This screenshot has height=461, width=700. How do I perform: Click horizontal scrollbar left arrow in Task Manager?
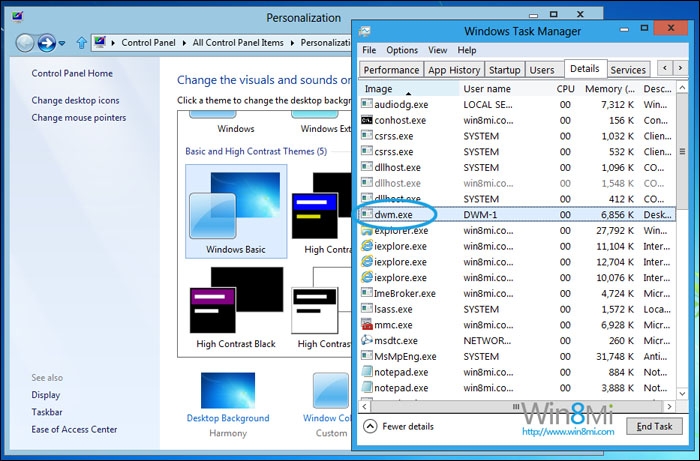pyautogui.click(x=365, y=406)
